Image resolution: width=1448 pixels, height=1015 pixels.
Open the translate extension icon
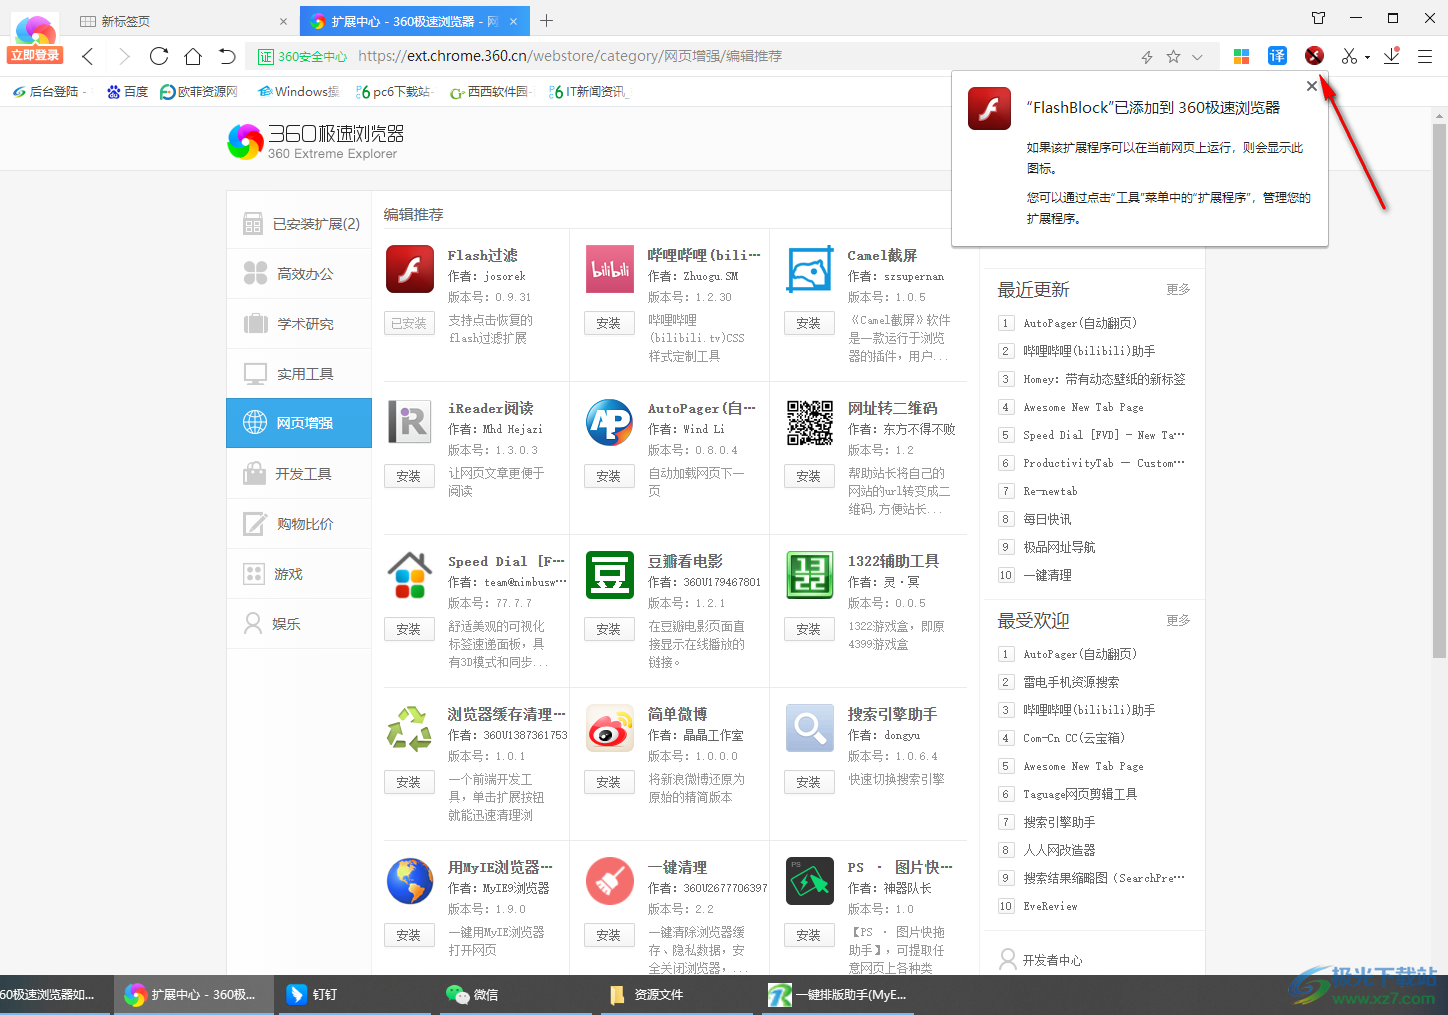(x=1277, y=56)
